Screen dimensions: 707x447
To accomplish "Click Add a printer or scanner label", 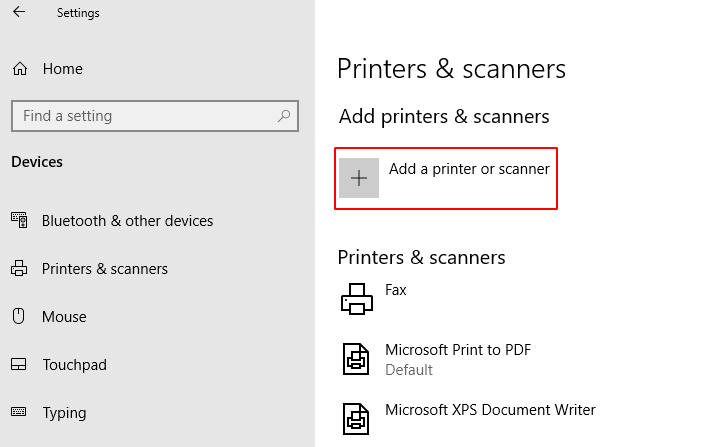I will pyautogui.click(x=469, y=169).
